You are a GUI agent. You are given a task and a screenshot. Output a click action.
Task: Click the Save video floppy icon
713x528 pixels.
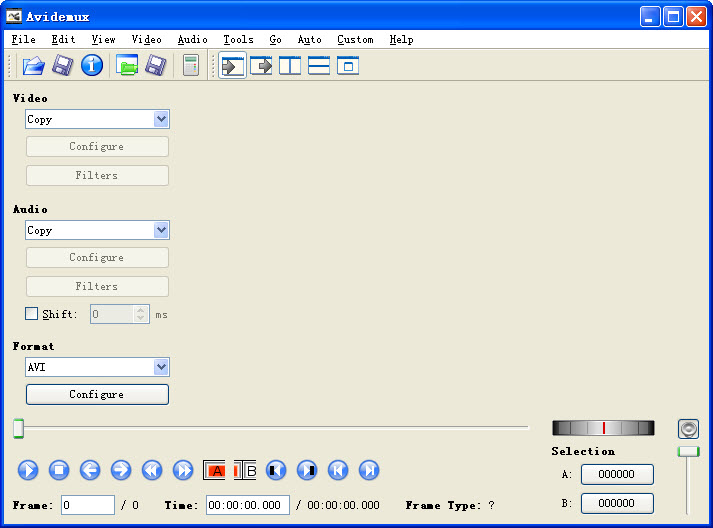pos(63,66)
